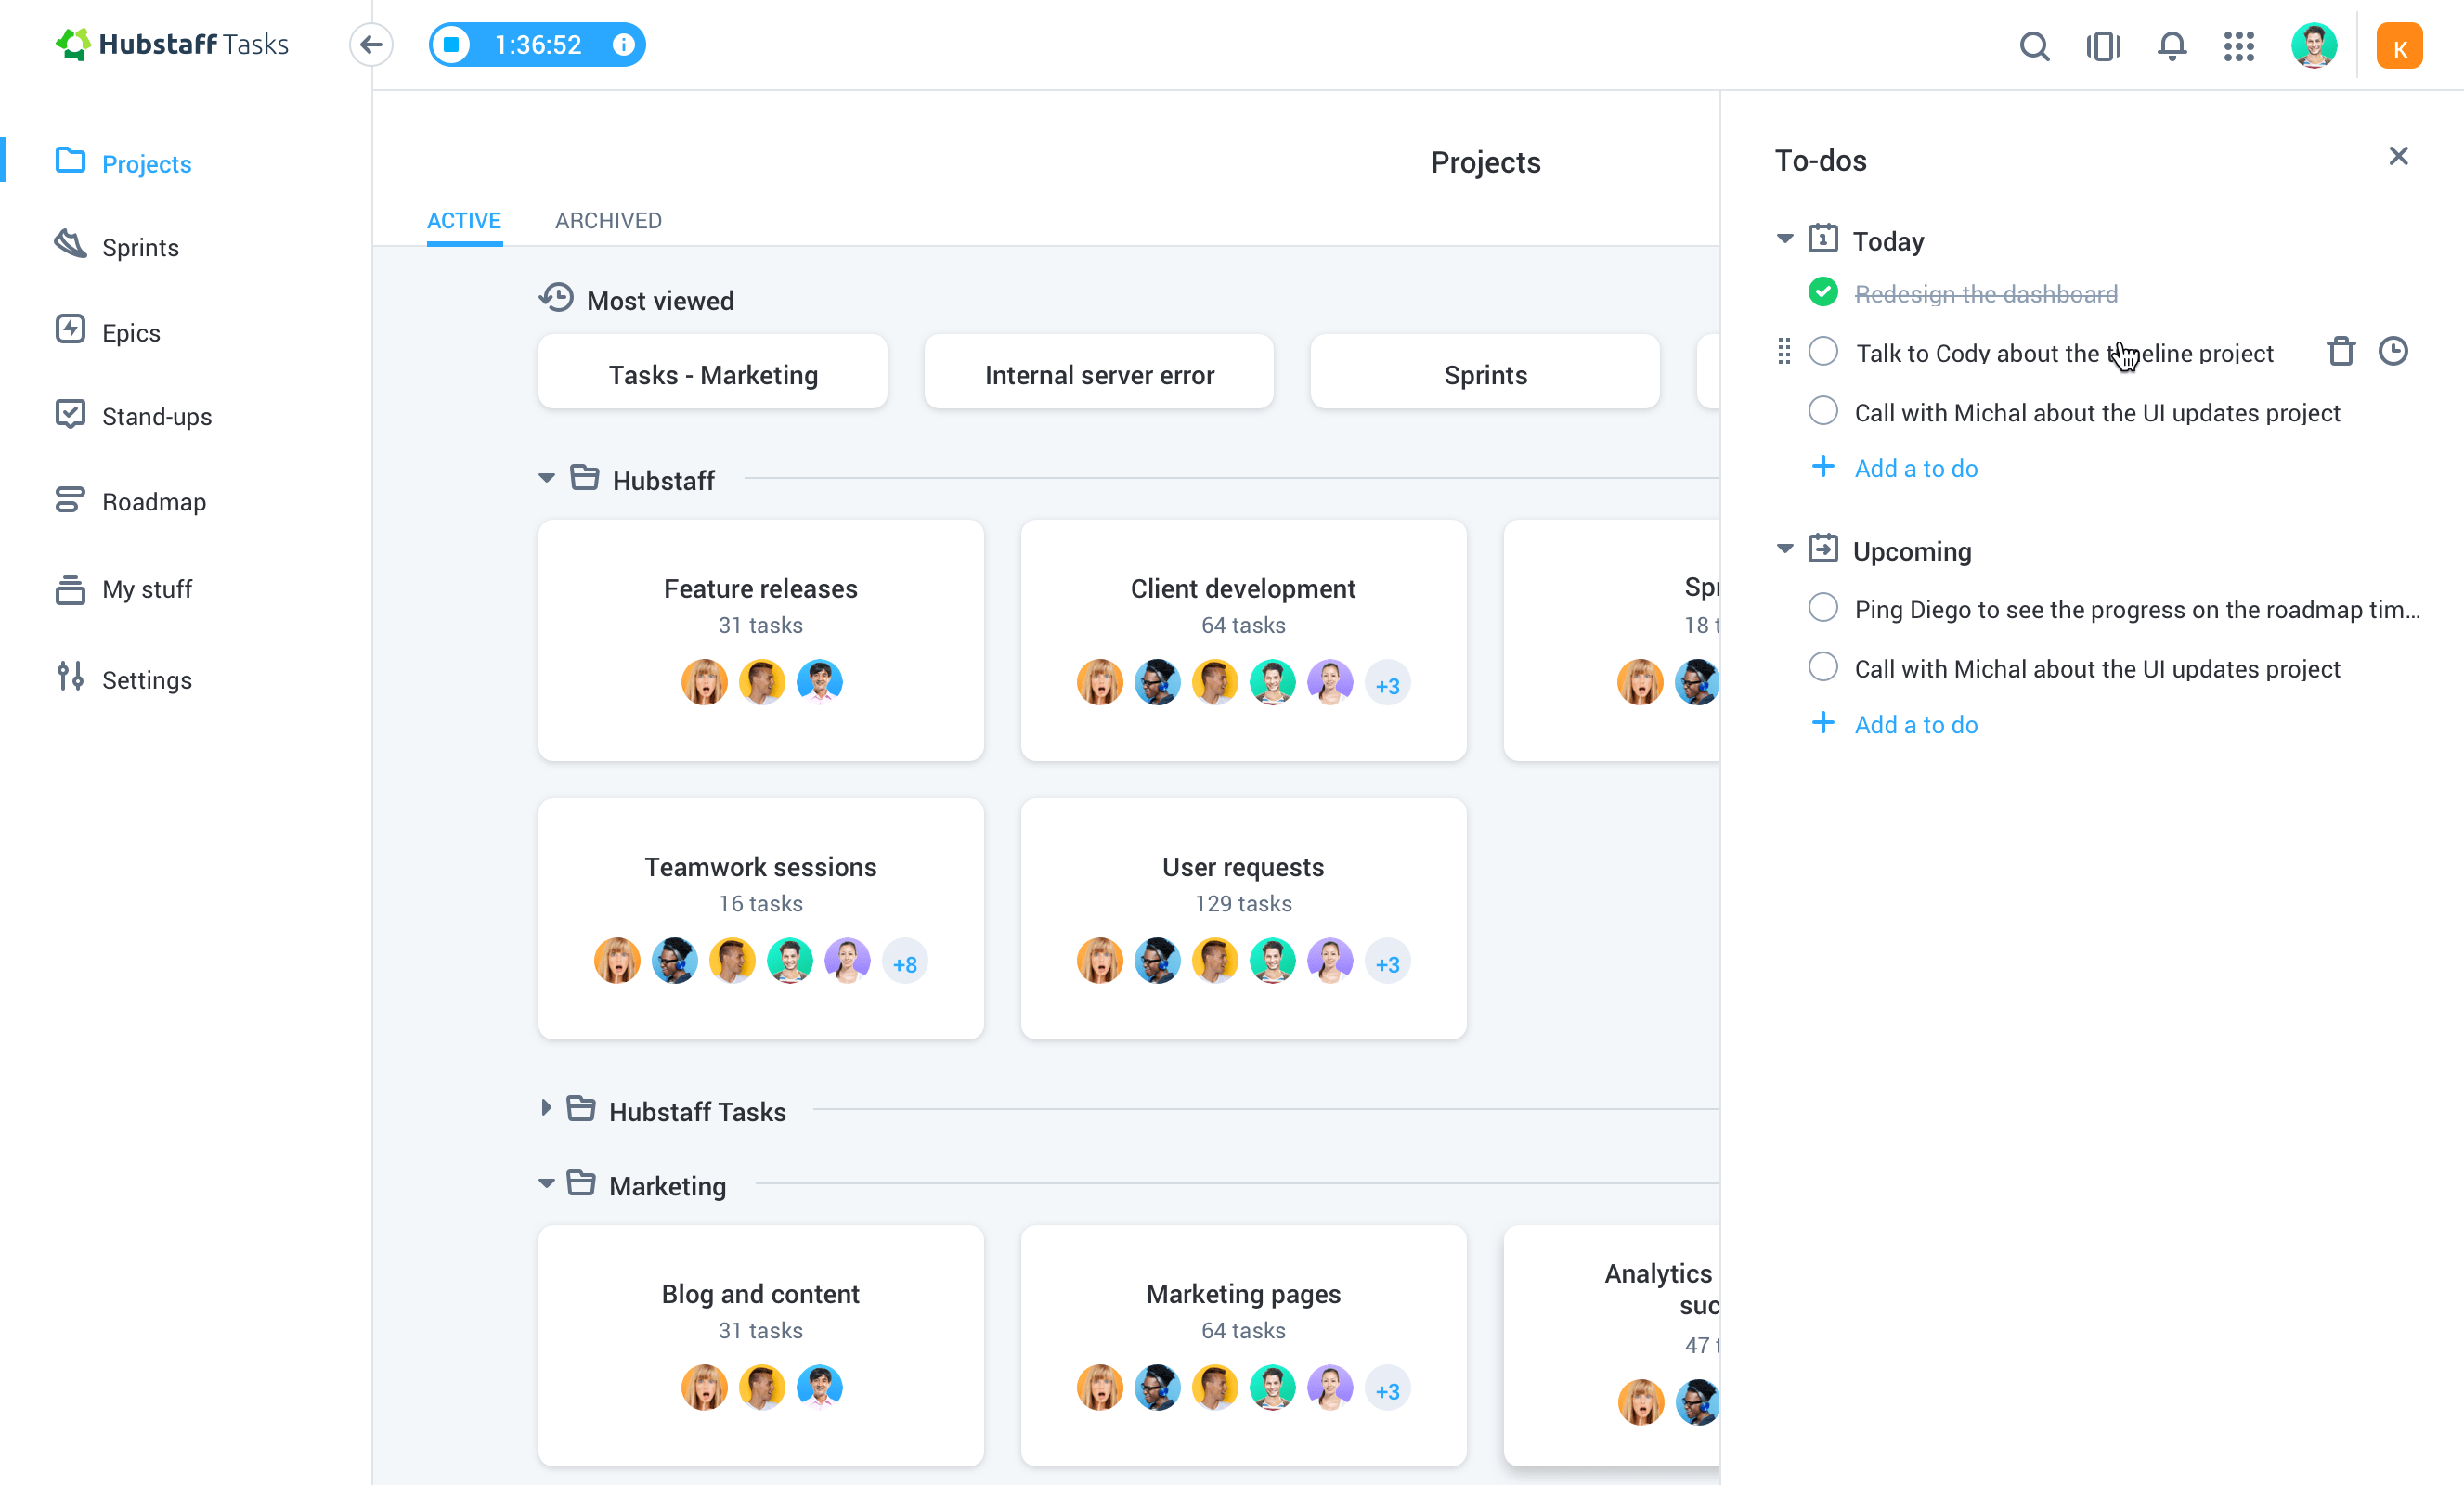Switch to the ACTIVE tab
This screenshot has width=2464, height=1485.
464,220
